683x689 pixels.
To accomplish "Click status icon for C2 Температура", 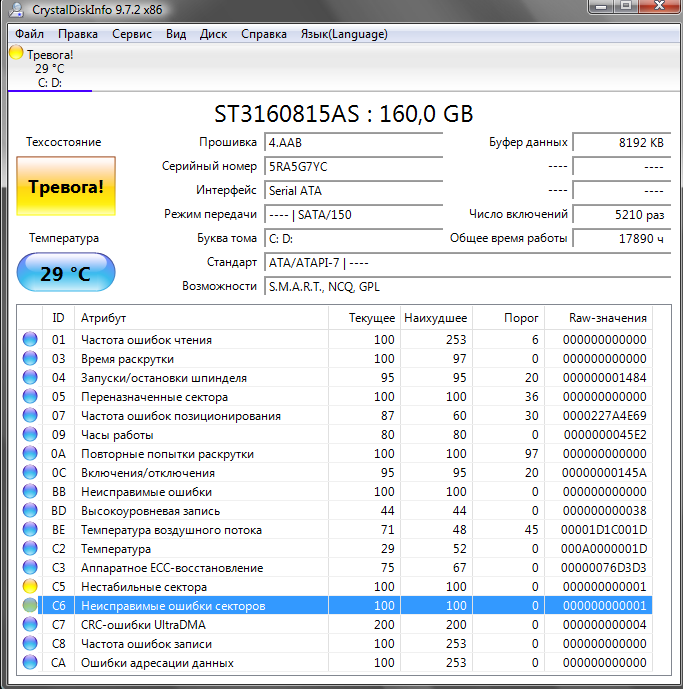I will click(x=30, y=548).
